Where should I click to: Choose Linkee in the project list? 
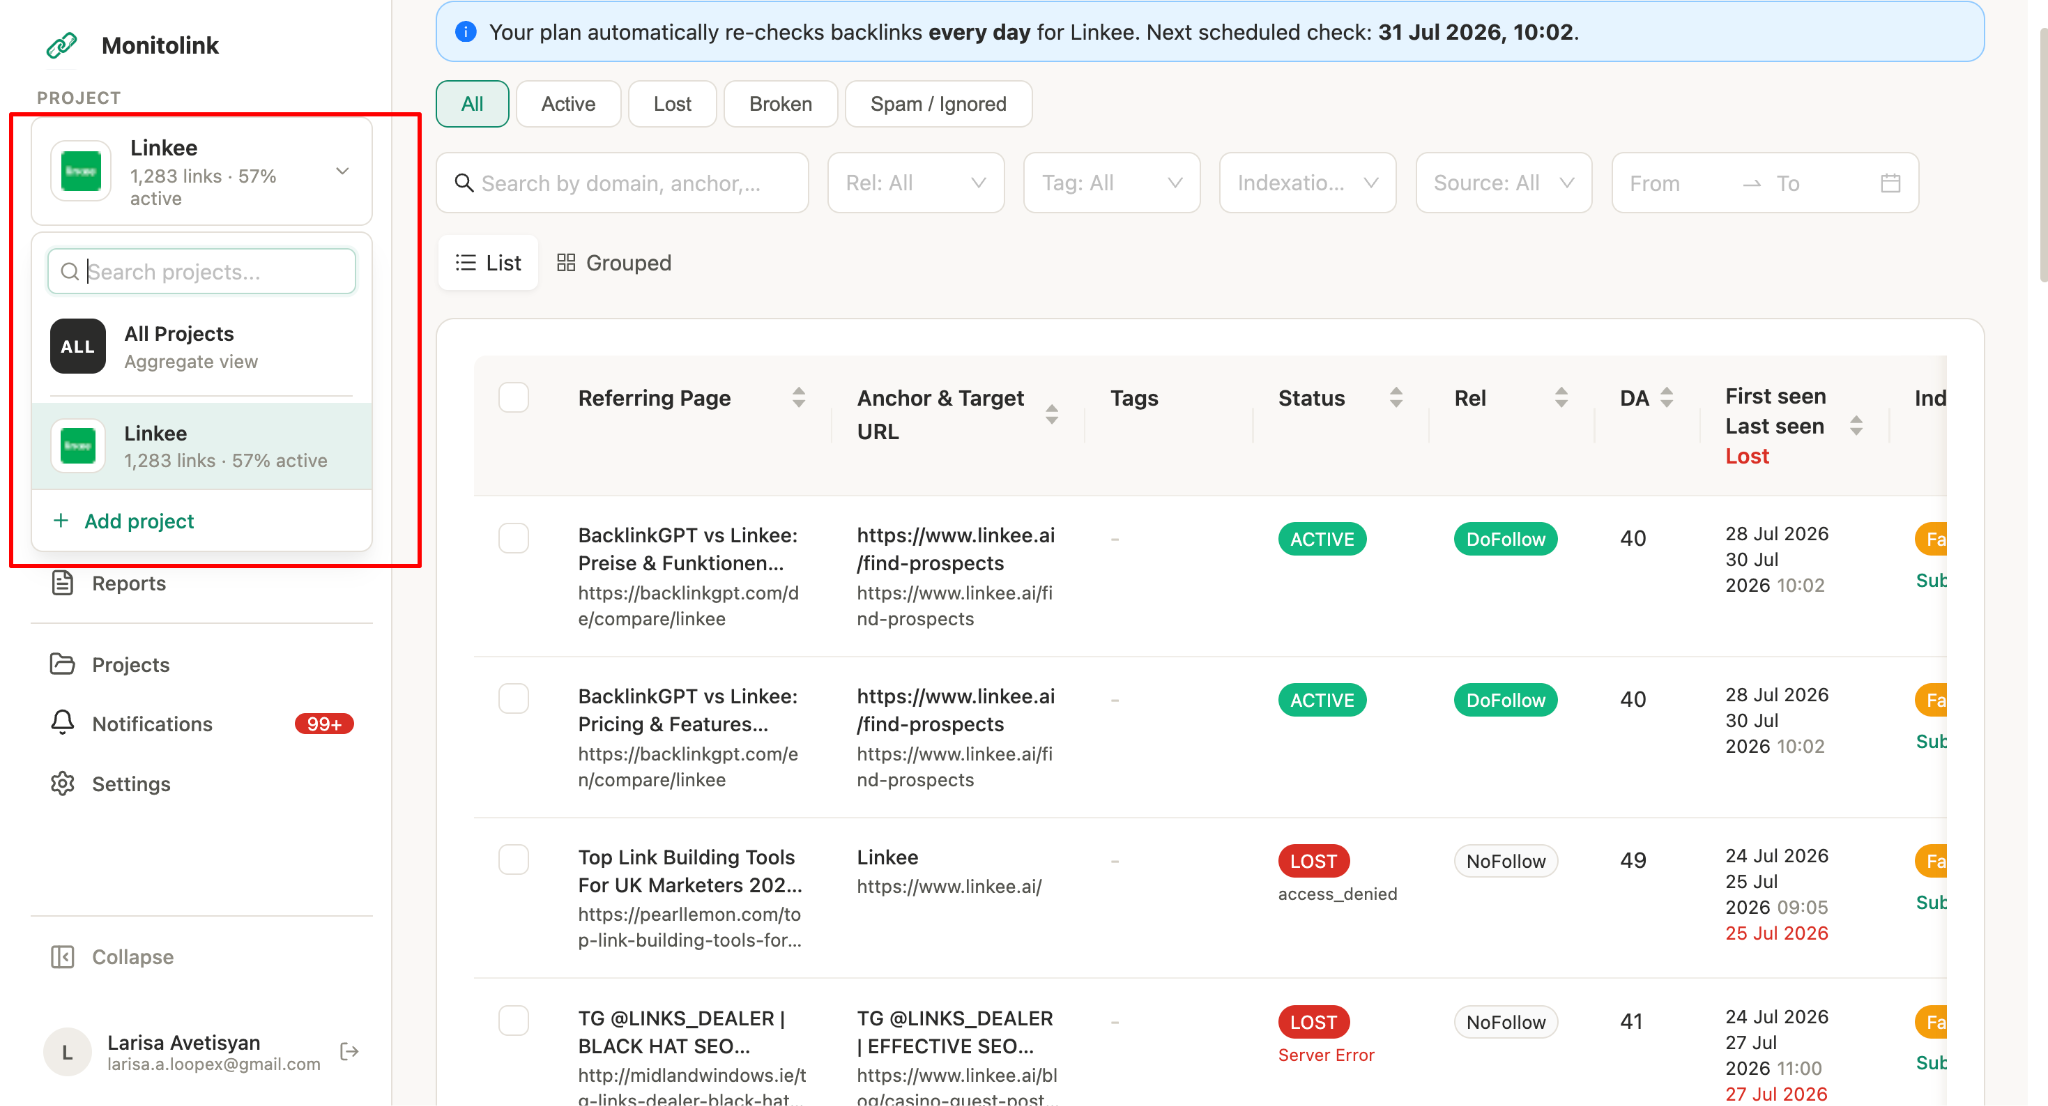(202, 446)
